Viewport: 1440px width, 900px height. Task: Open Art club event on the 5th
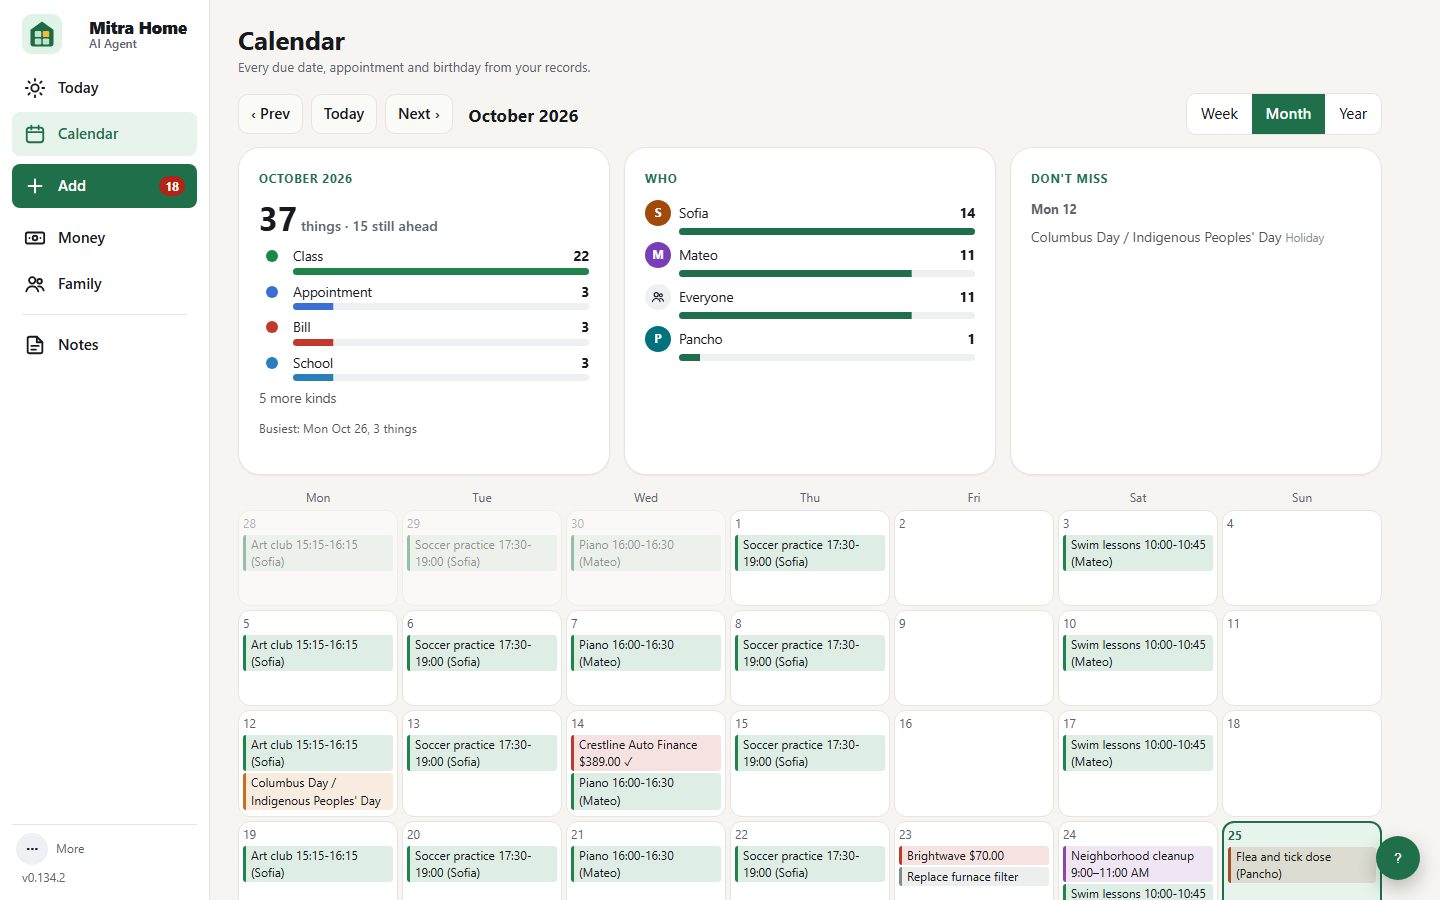(318, 653)
